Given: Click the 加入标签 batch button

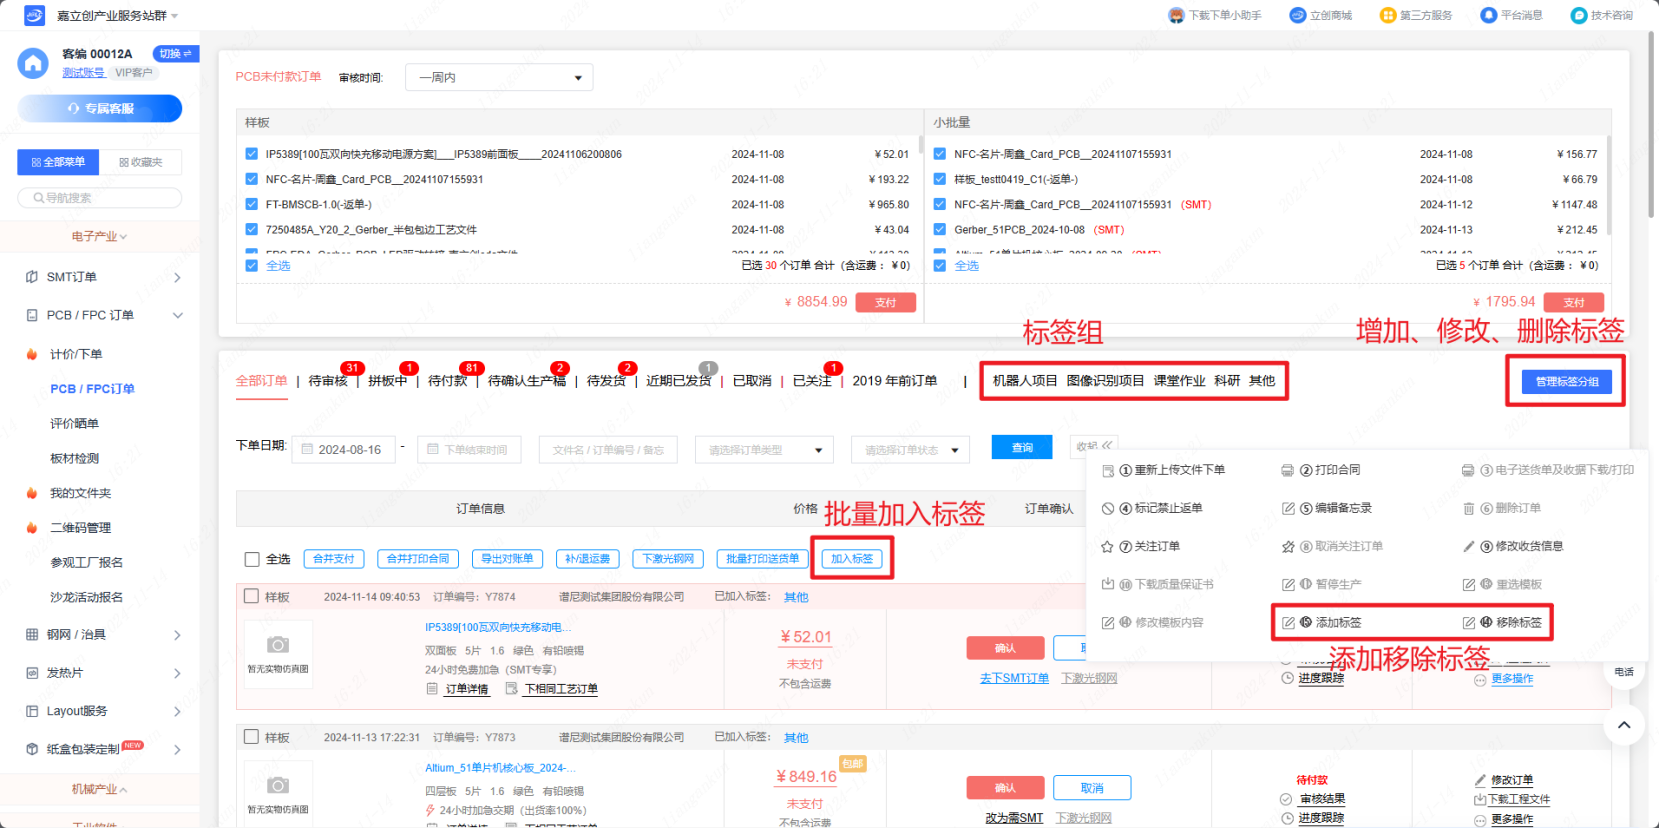Looking at the screenshot, I should pyautogui.click(x=852, y=559).
